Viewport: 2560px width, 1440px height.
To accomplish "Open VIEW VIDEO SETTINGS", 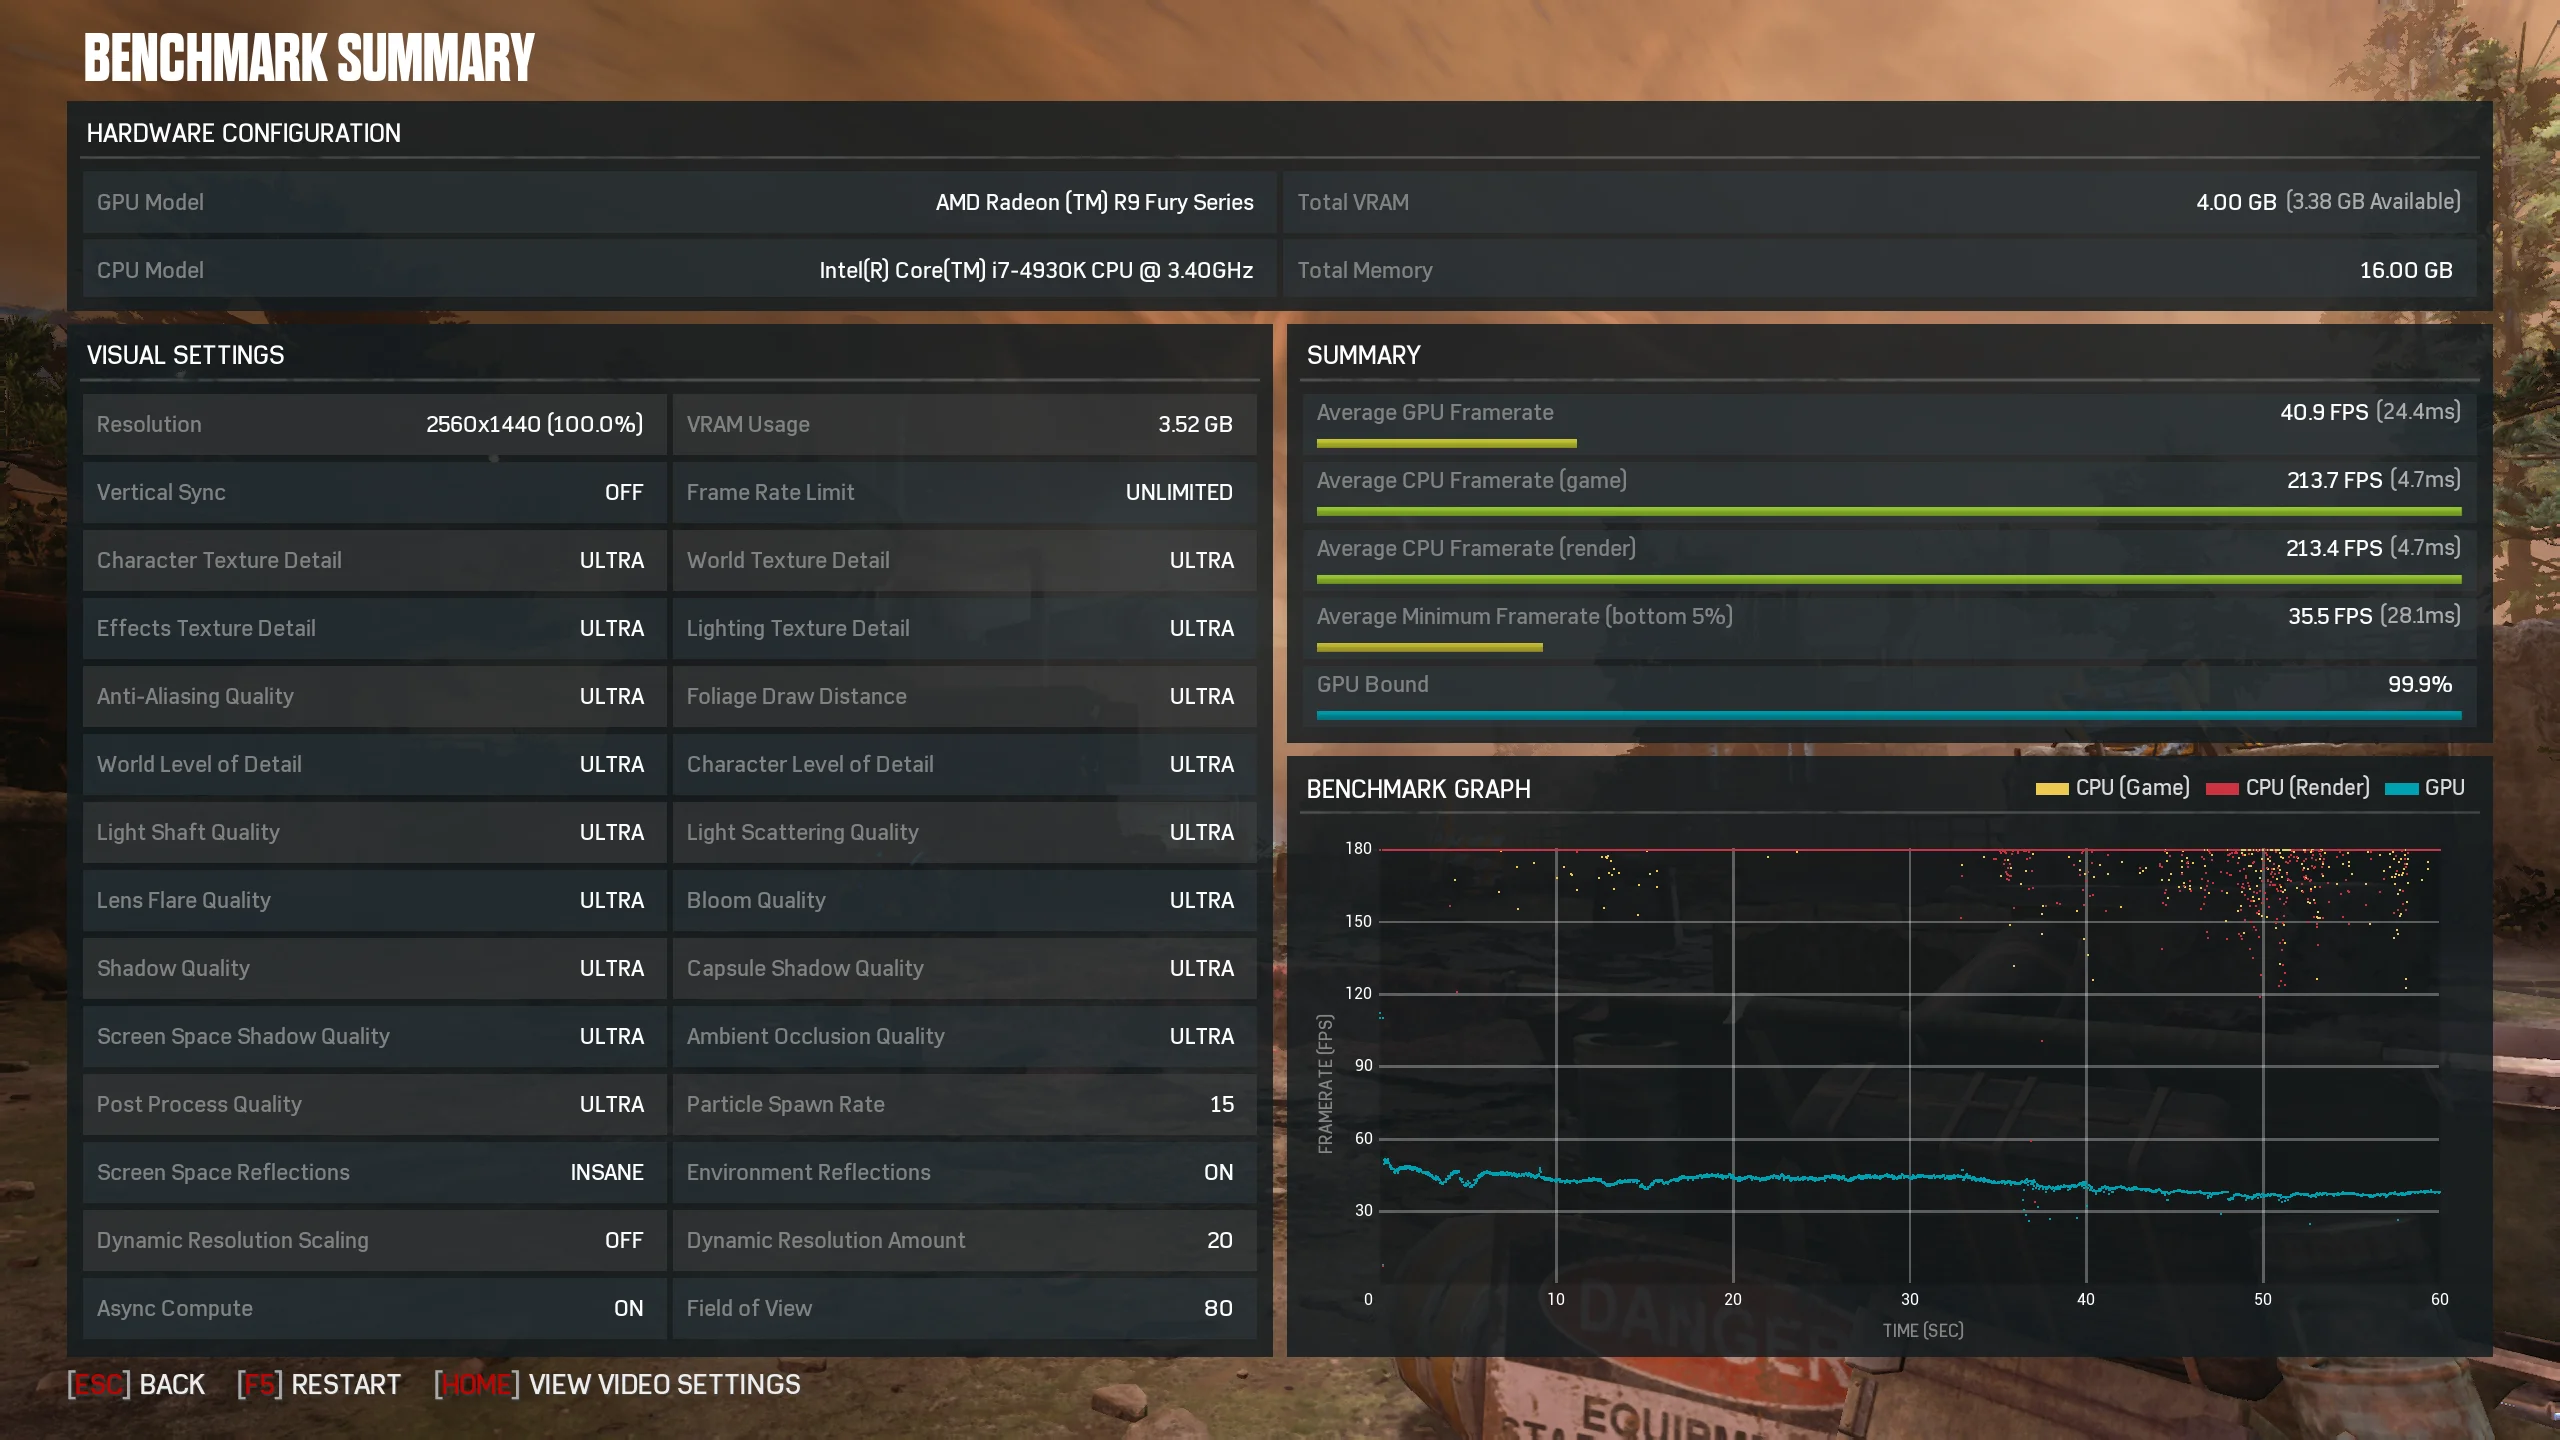I will tap(617, 1385).
